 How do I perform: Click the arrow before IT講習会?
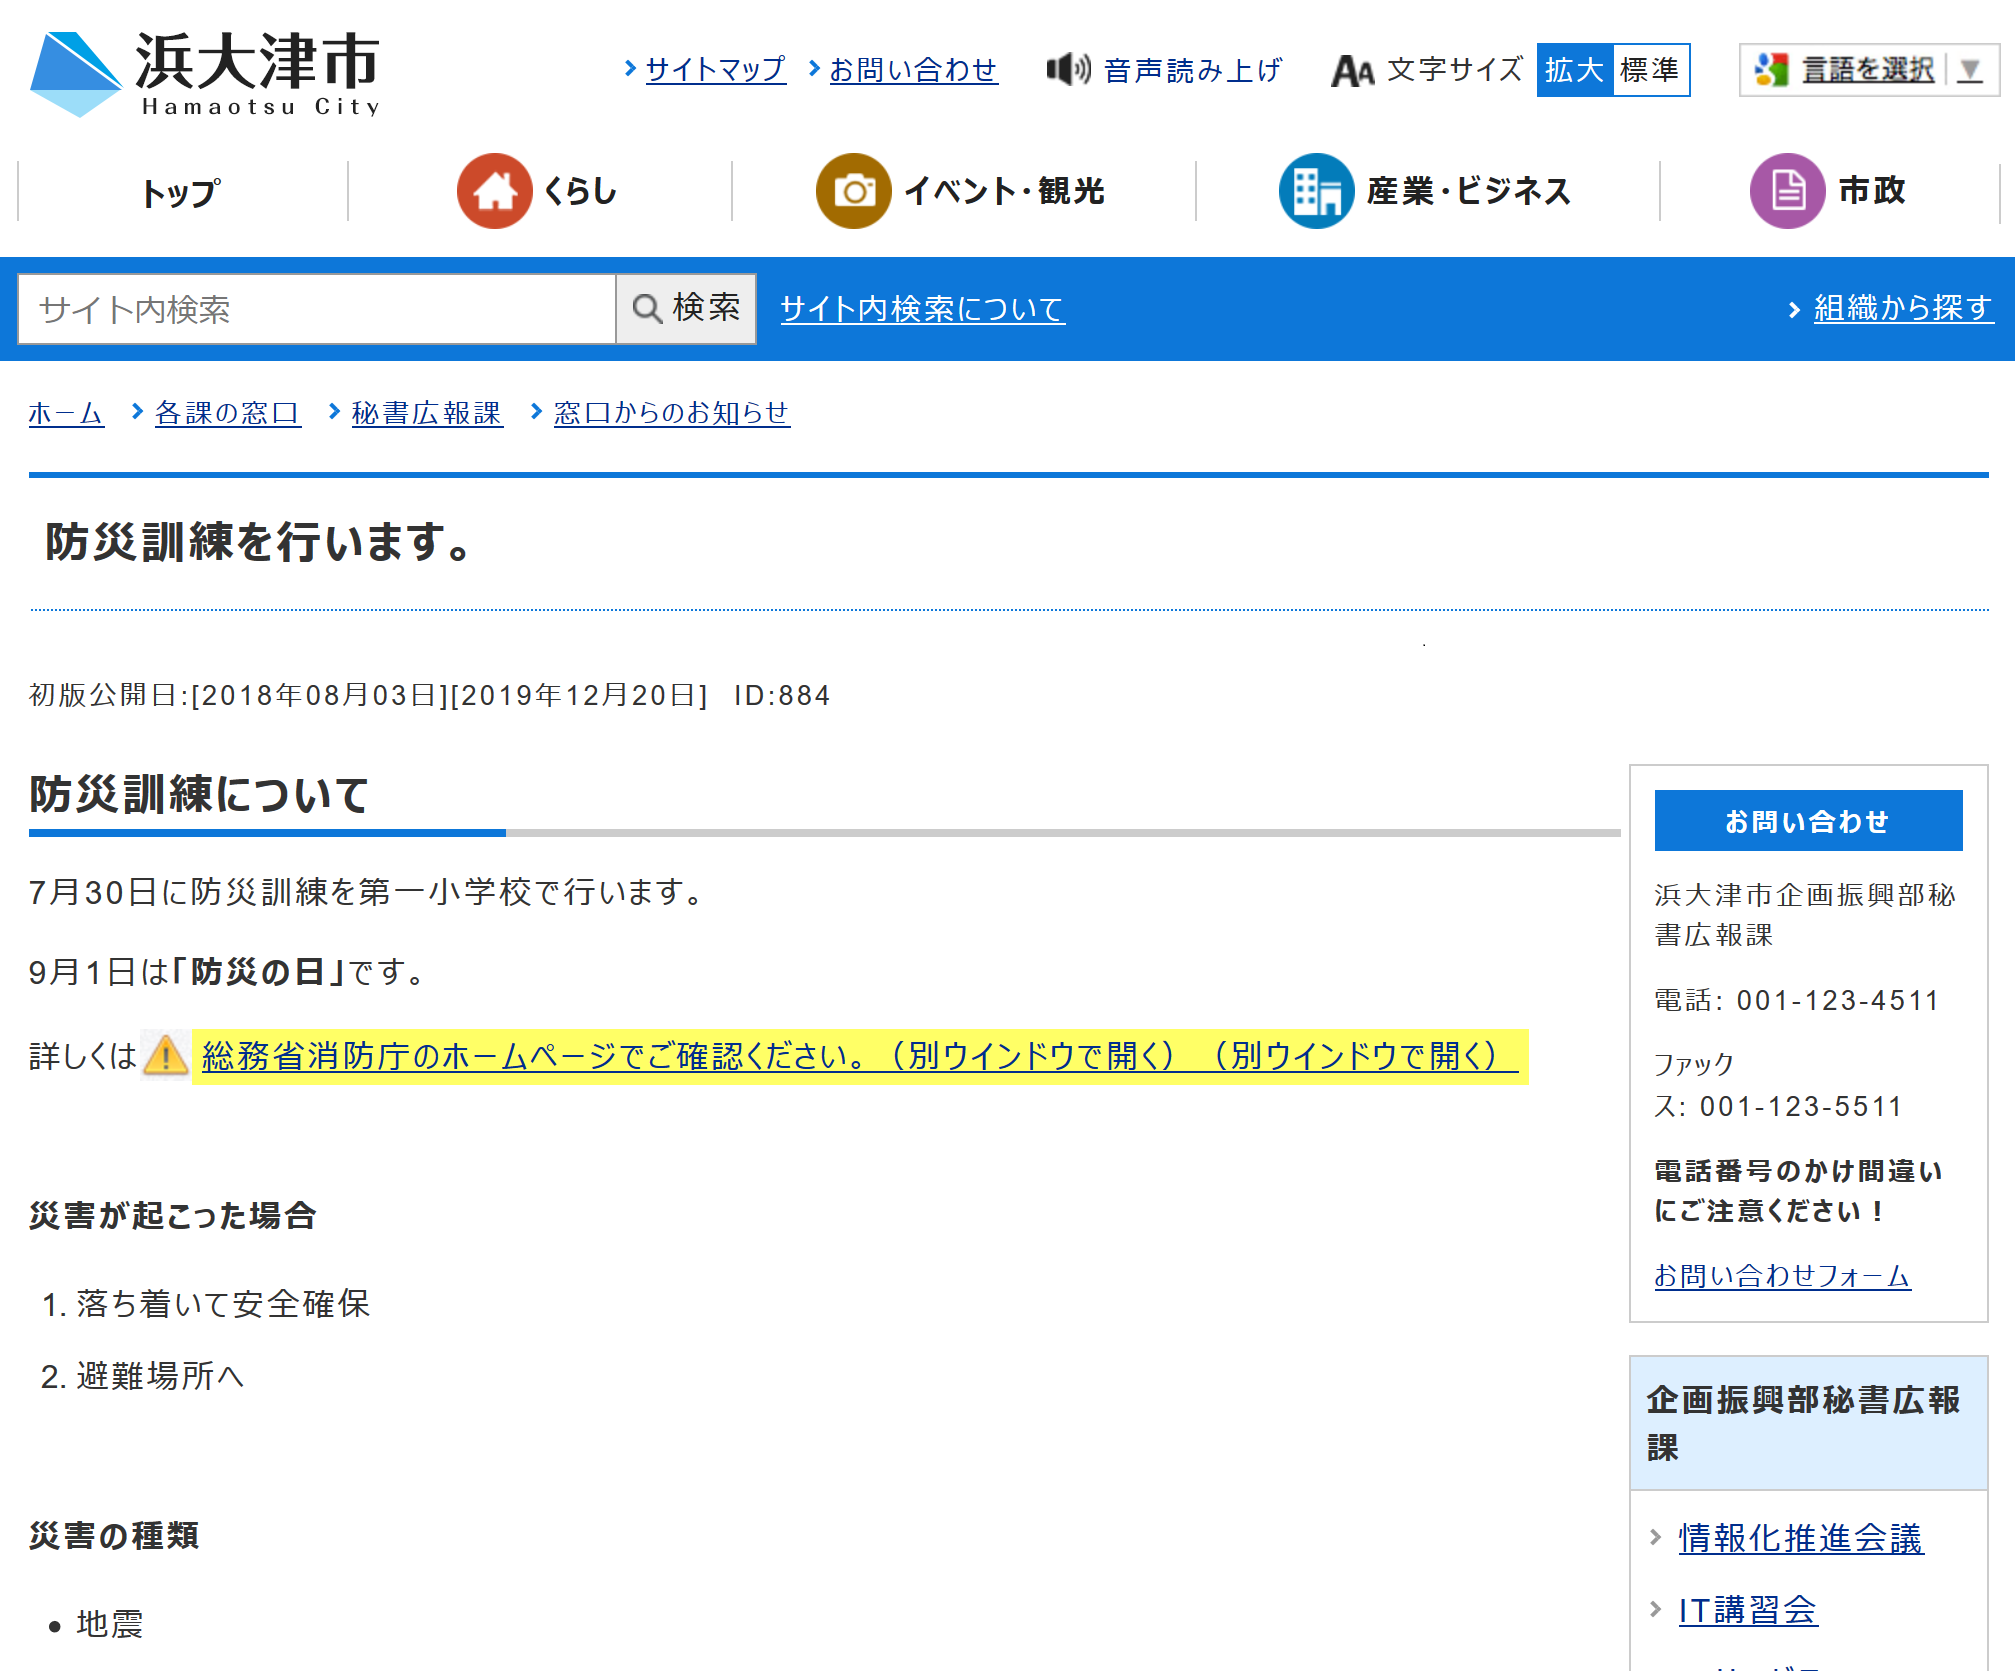1655,1609
